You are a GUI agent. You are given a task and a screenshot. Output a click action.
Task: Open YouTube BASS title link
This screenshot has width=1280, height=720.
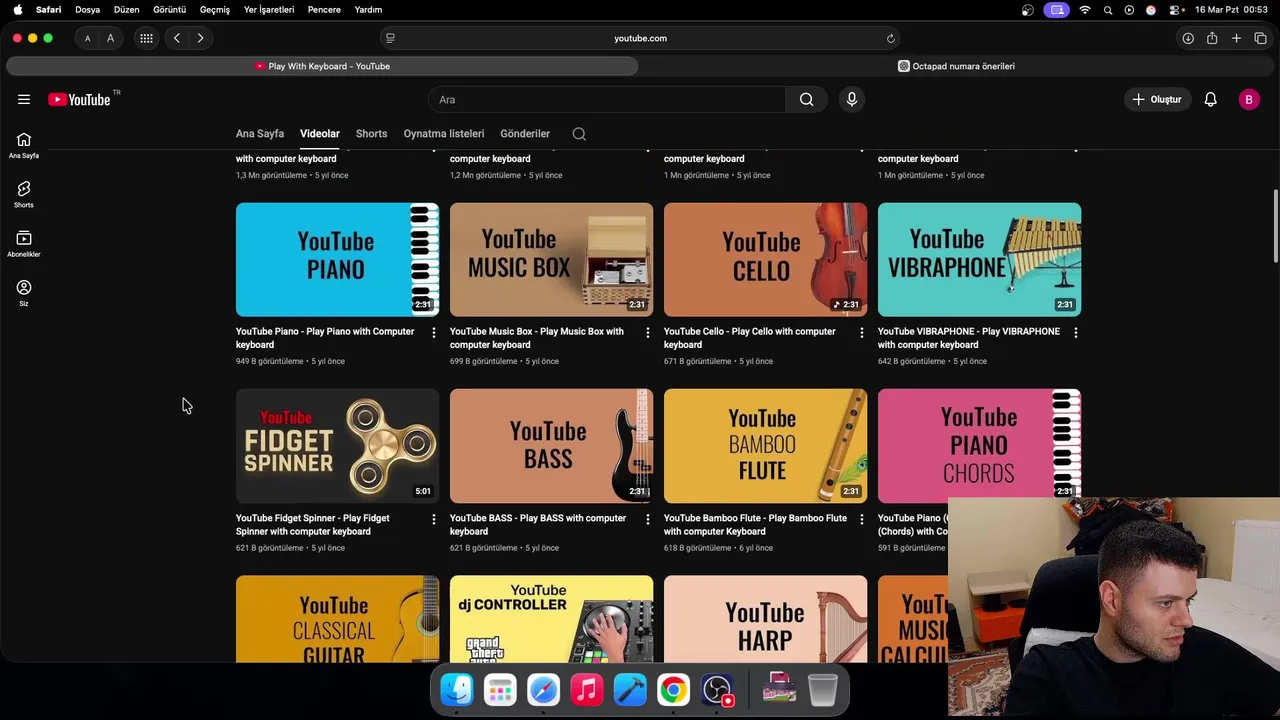pyautogui.click(x=538, y=525)
